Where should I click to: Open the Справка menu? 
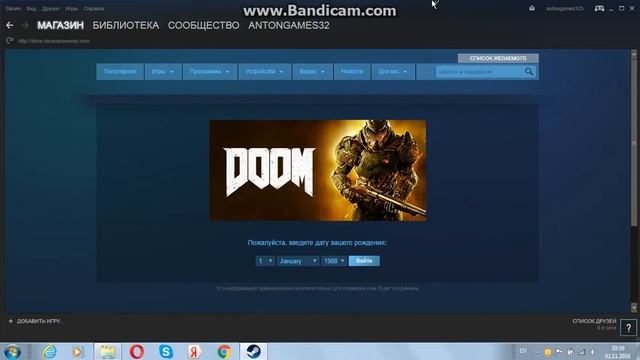pos(94,9)
